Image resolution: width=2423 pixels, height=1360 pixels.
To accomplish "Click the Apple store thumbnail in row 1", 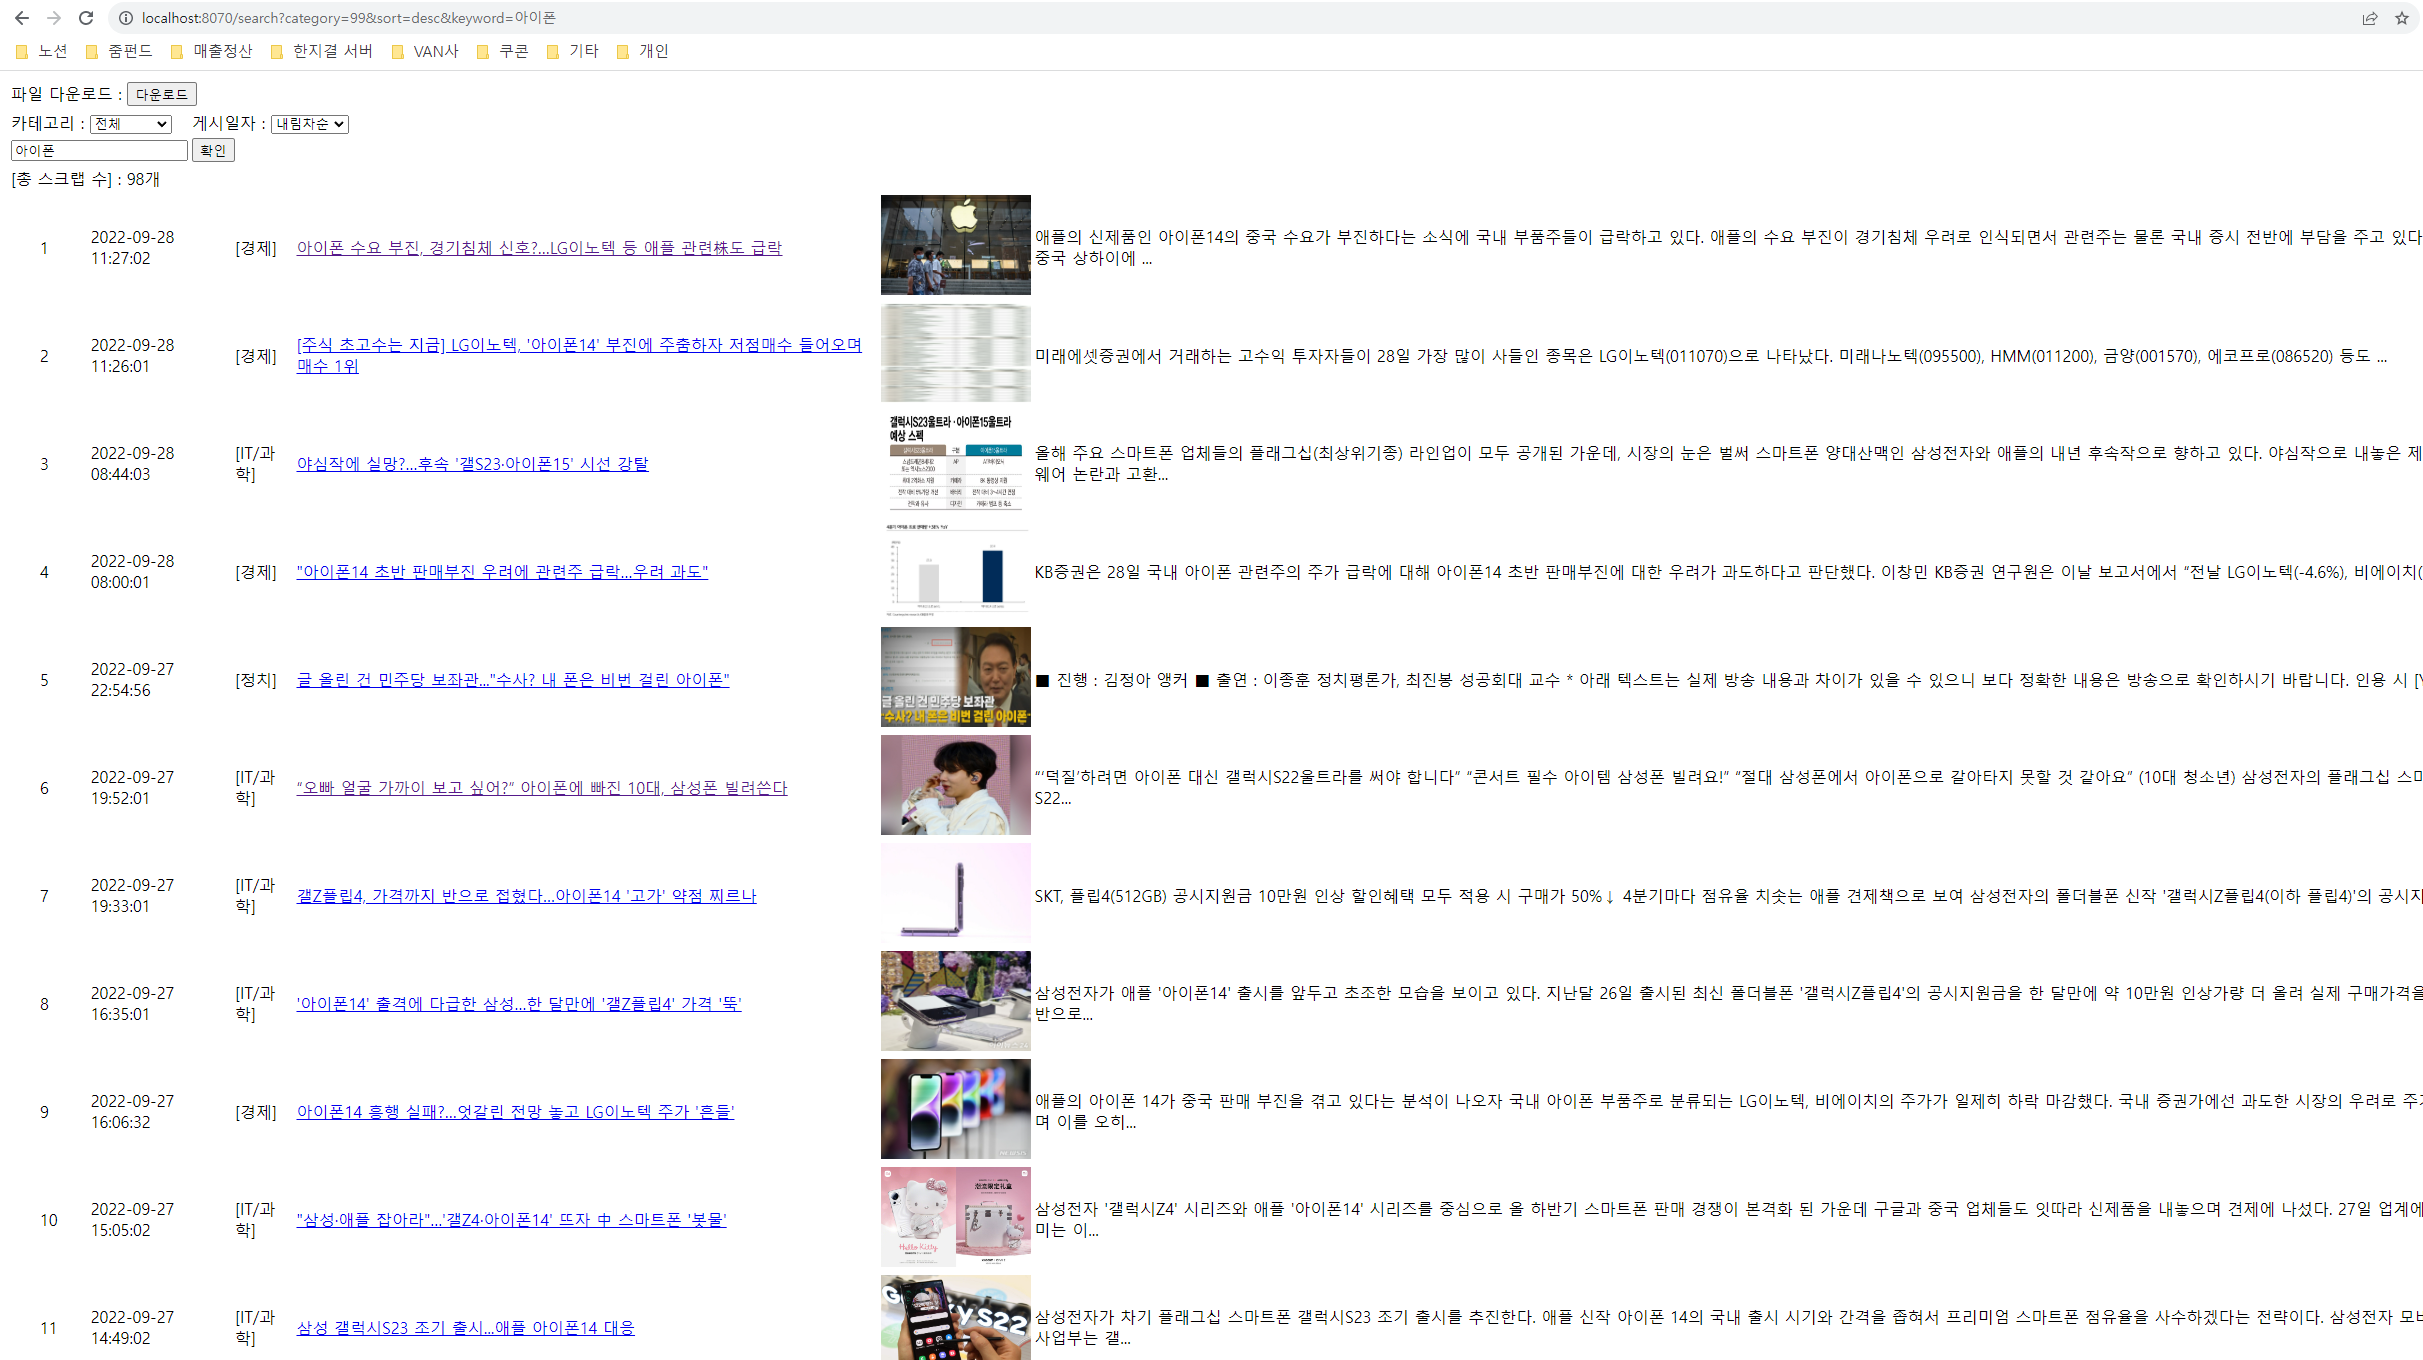I will (x=955, y=245).
